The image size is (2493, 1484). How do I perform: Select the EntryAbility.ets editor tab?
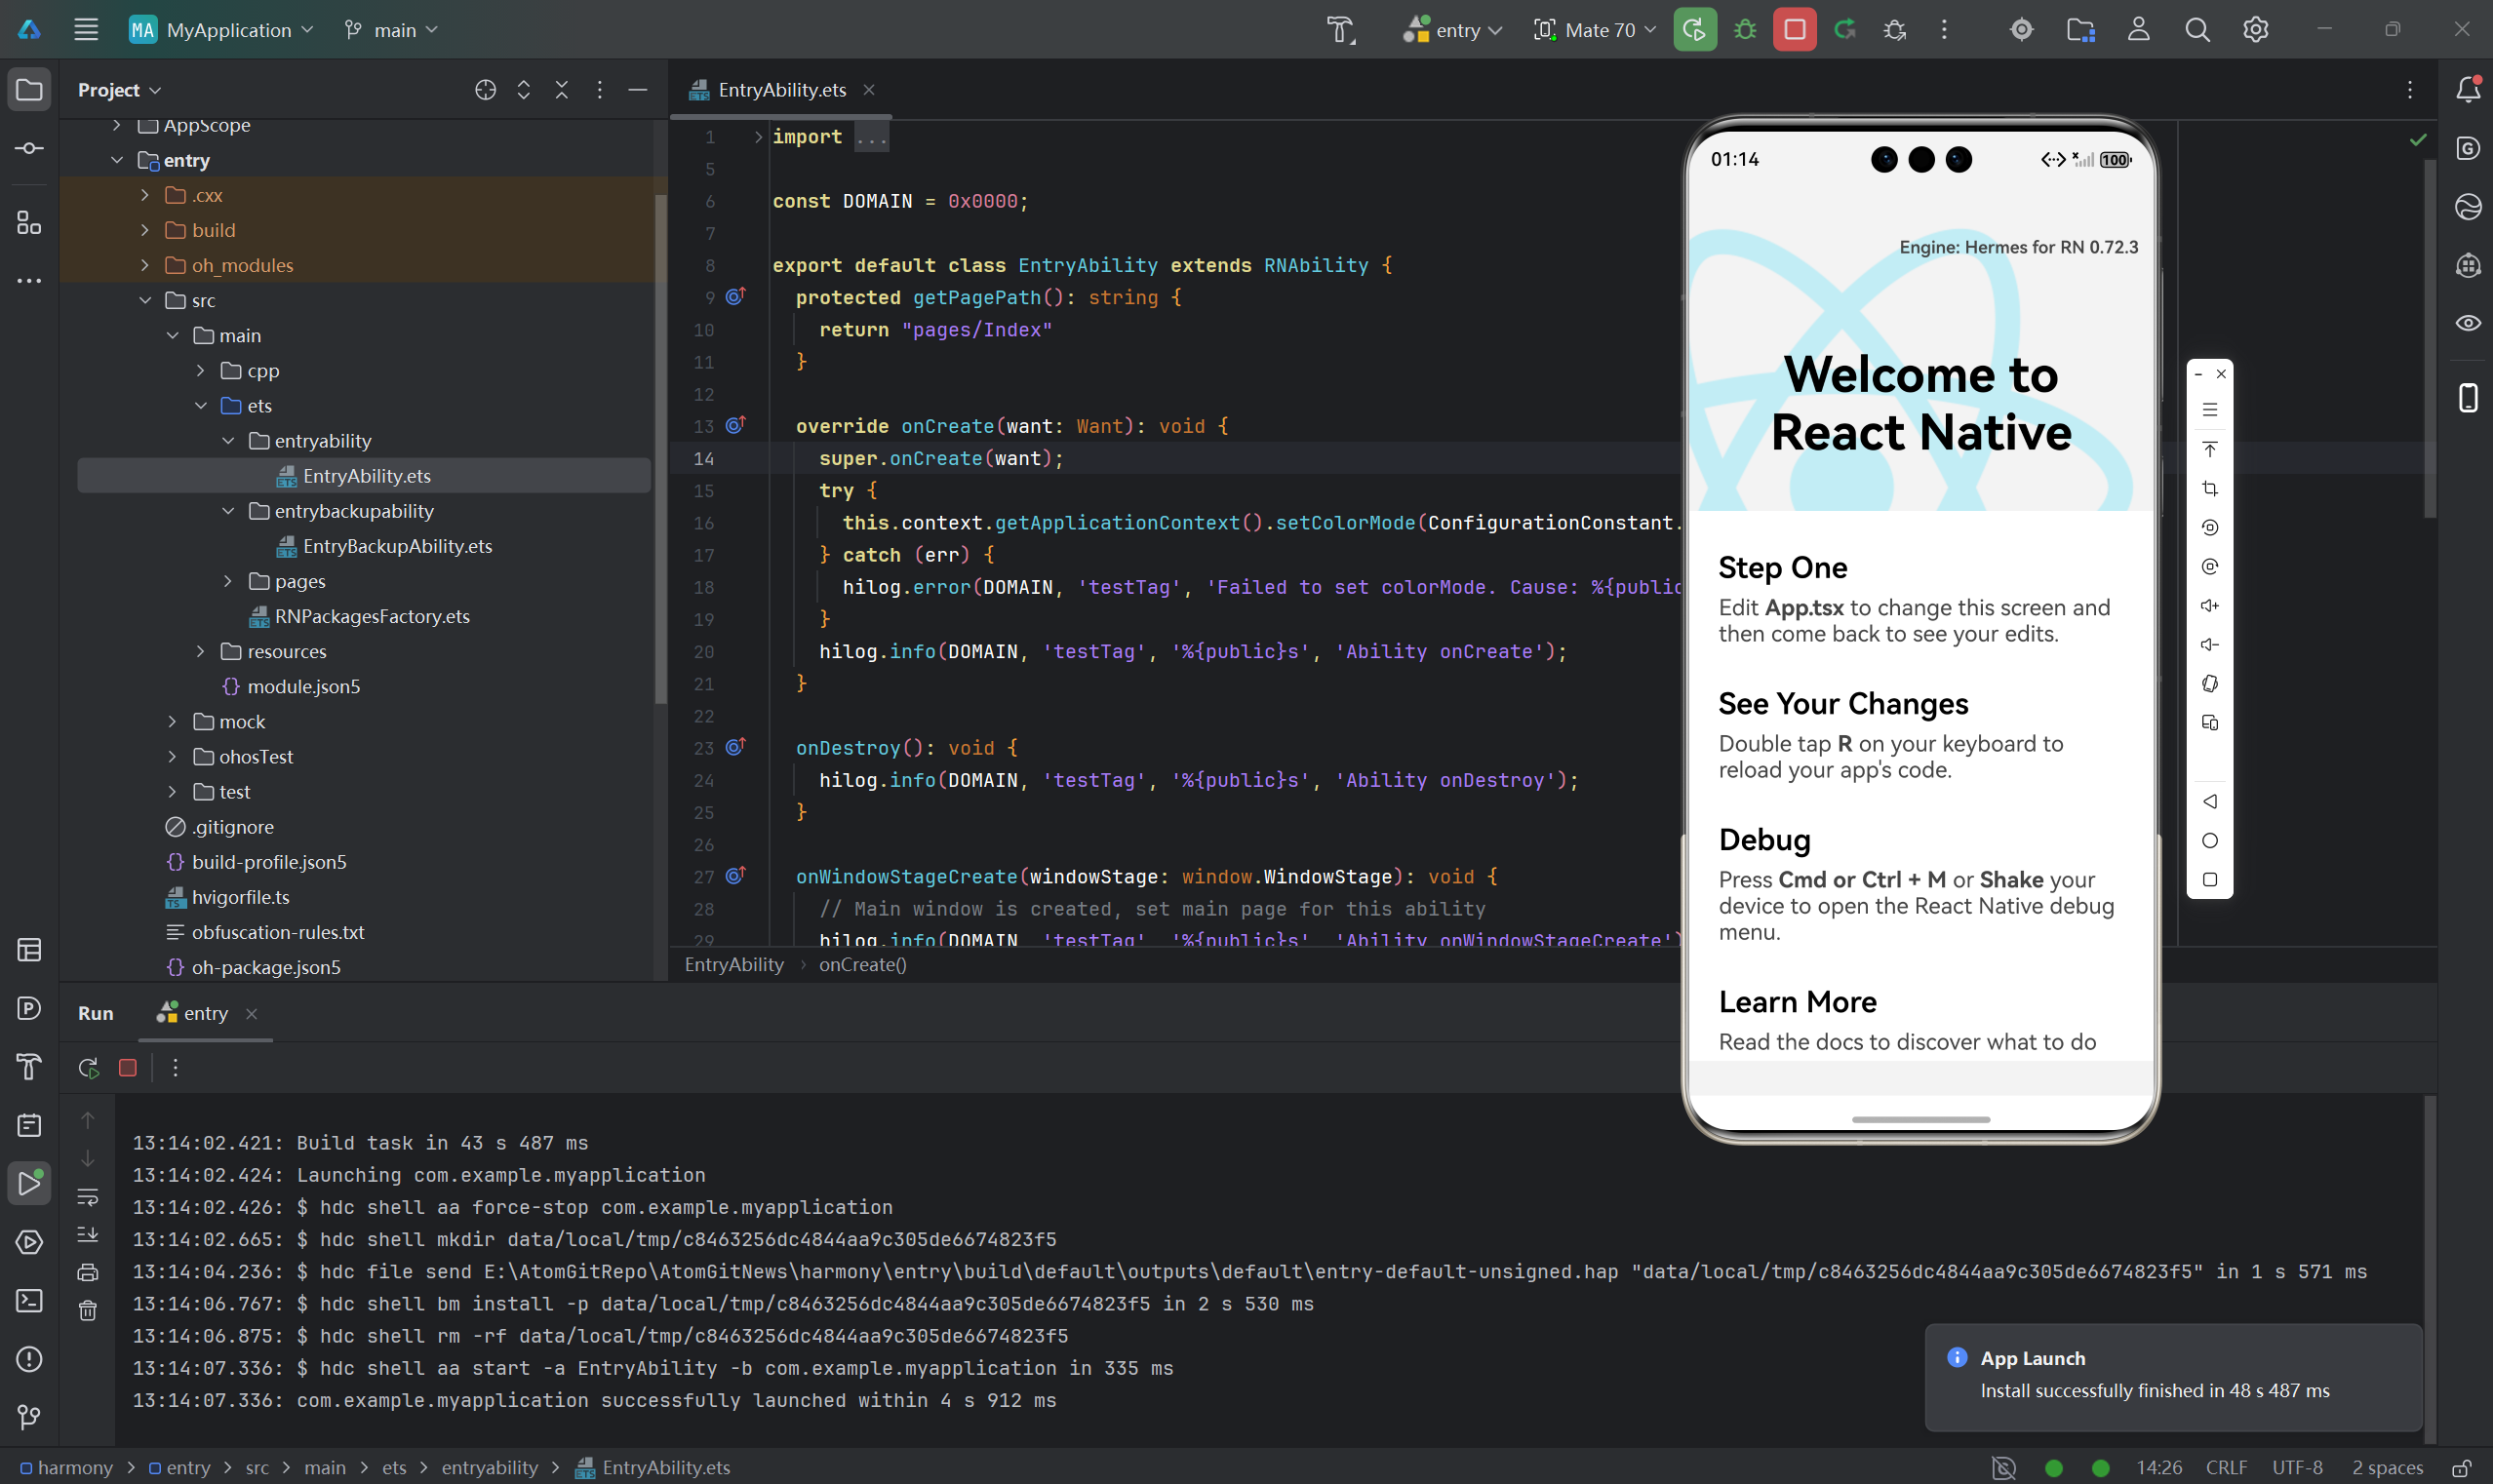tap(781, 90)
